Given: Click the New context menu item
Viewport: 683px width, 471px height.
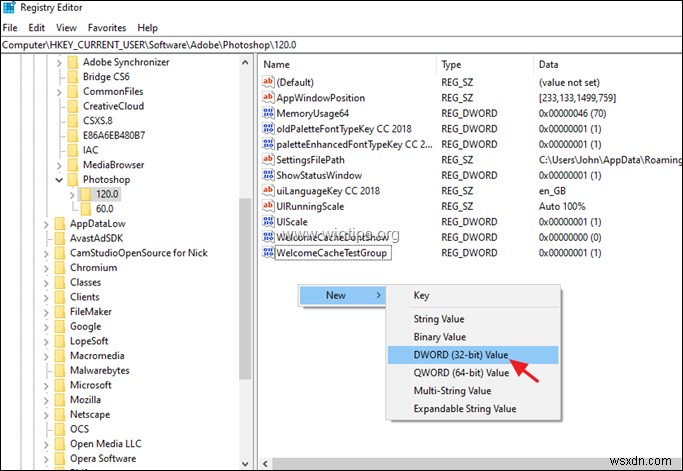Looking at the screenshot, I should (x=342, y=295).
